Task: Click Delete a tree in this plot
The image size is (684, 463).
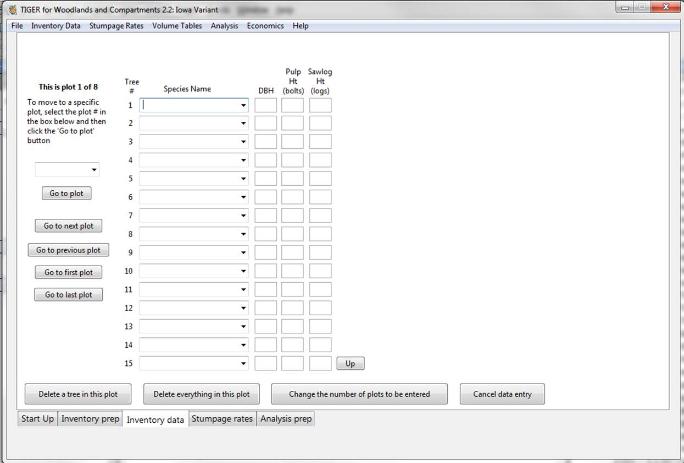Action: click(78, 394)
